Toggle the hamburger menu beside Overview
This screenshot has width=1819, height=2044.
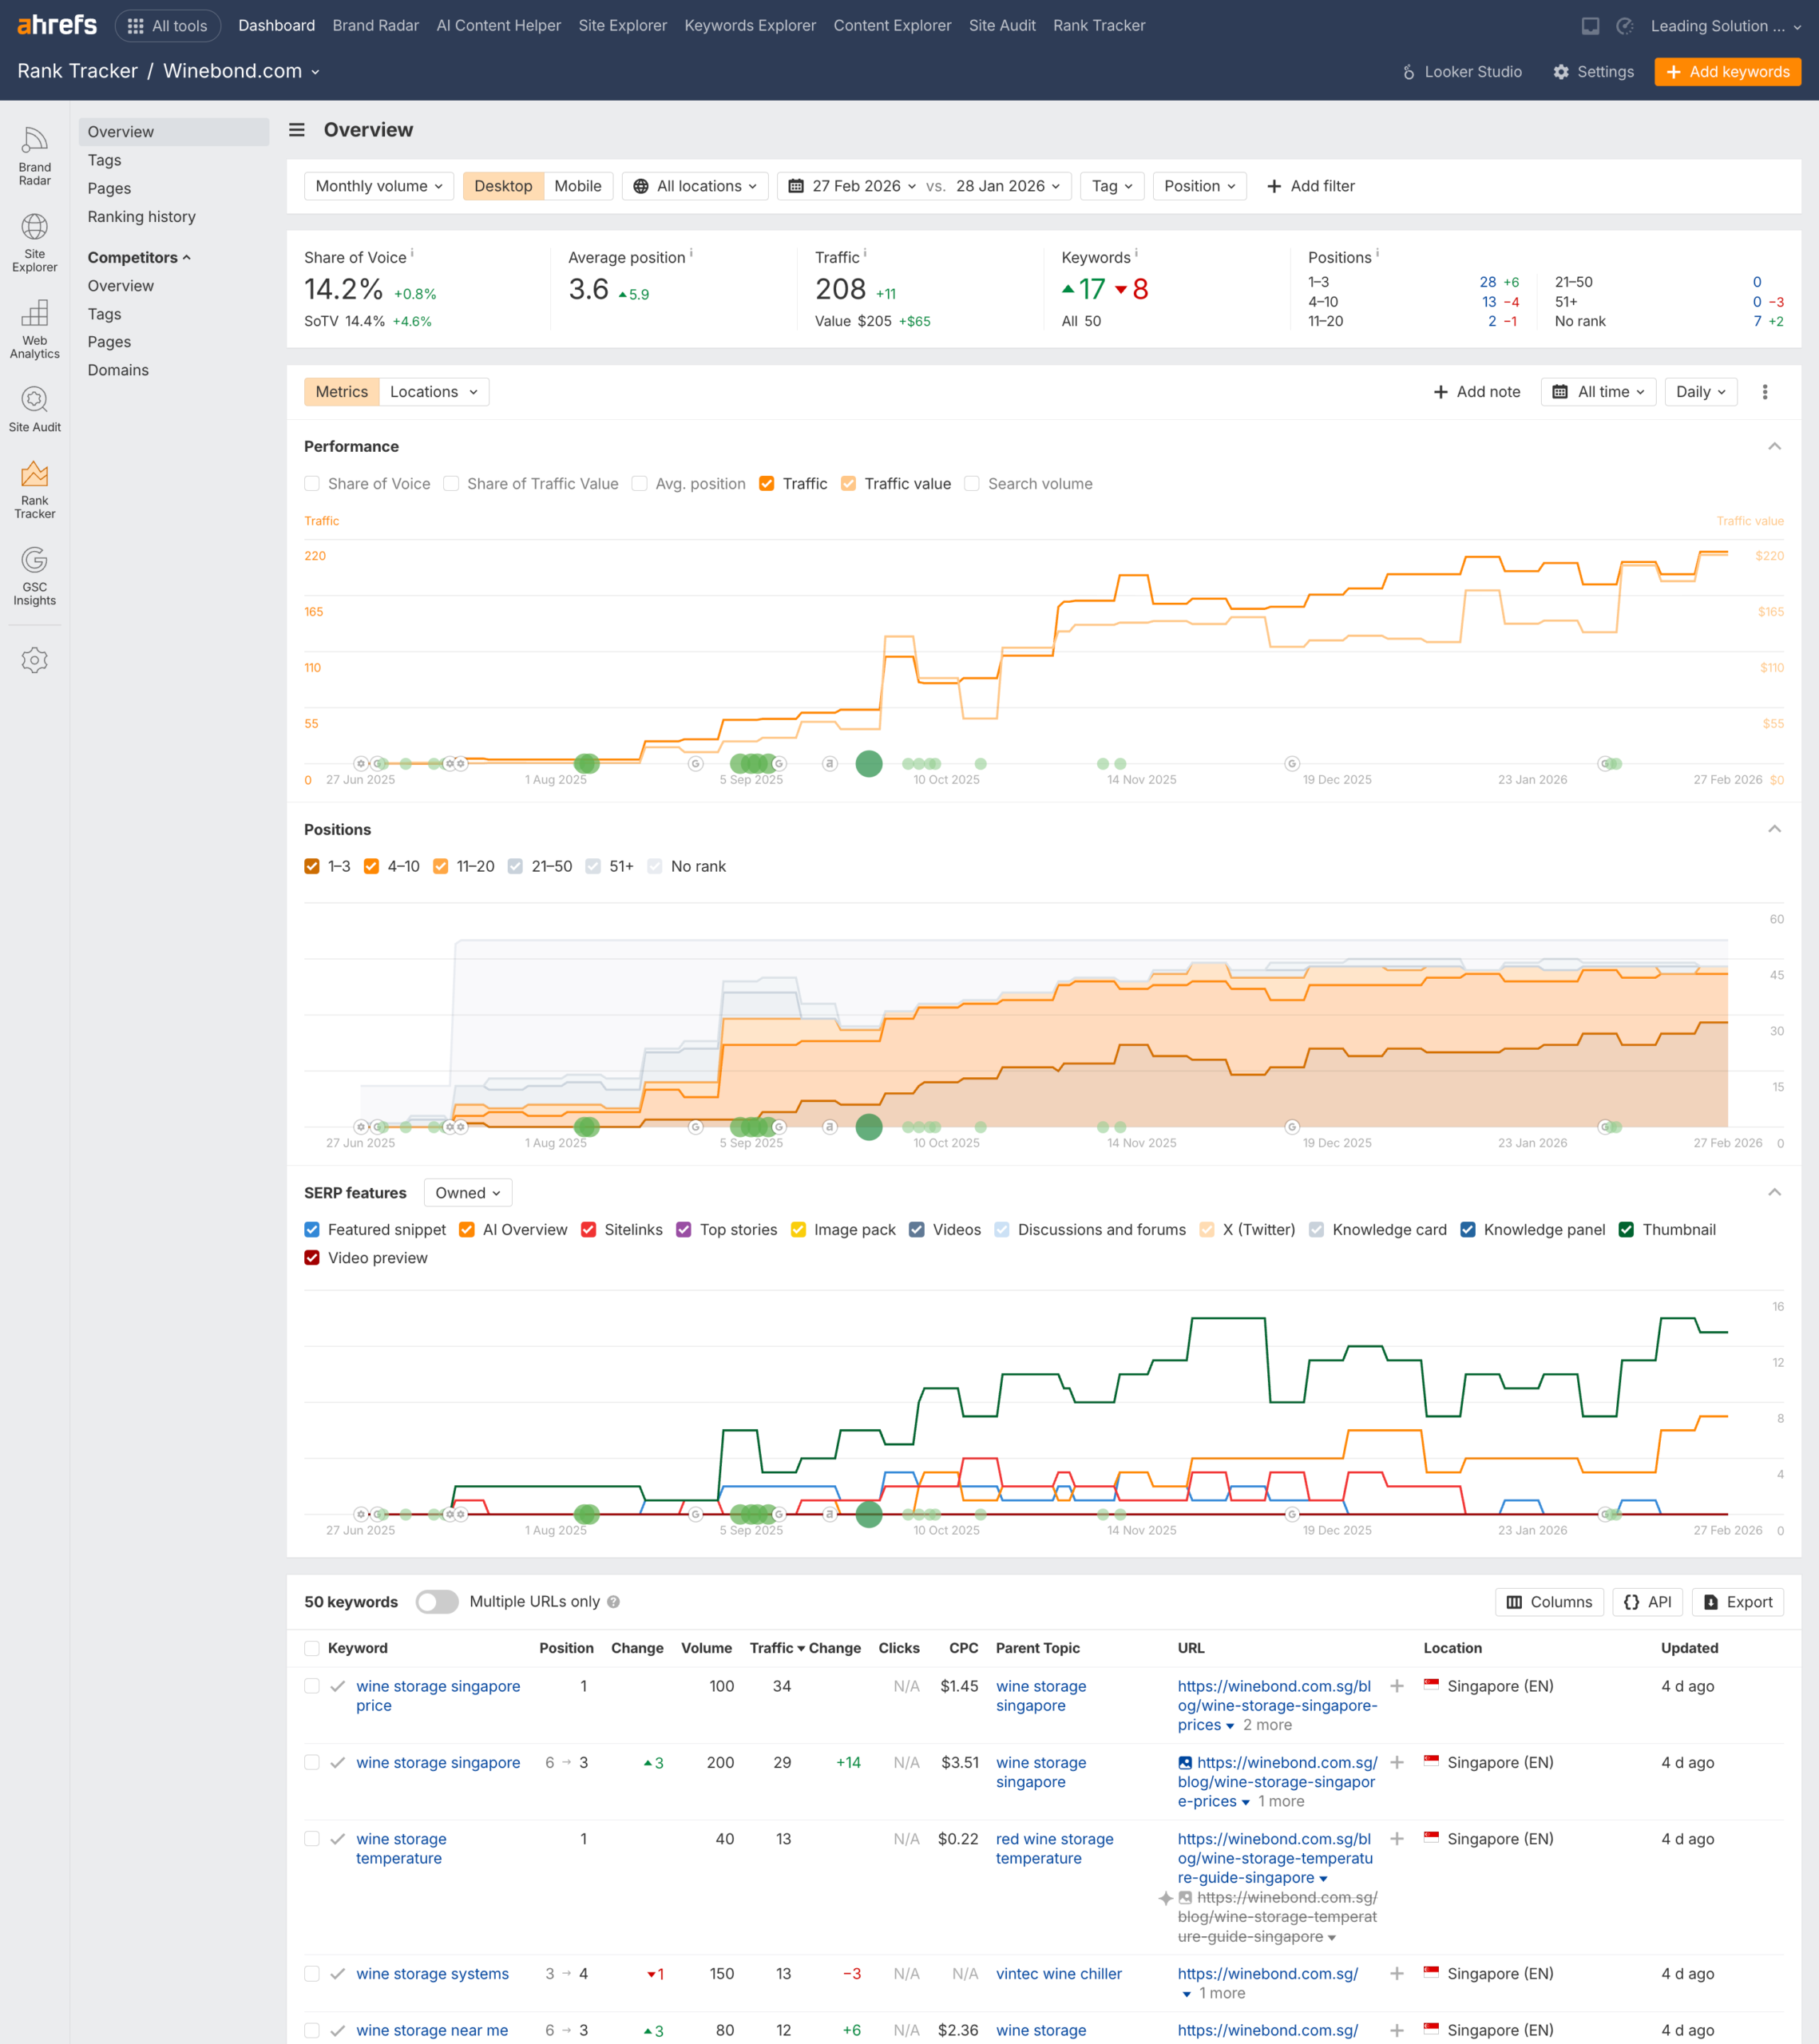point(297,130)
